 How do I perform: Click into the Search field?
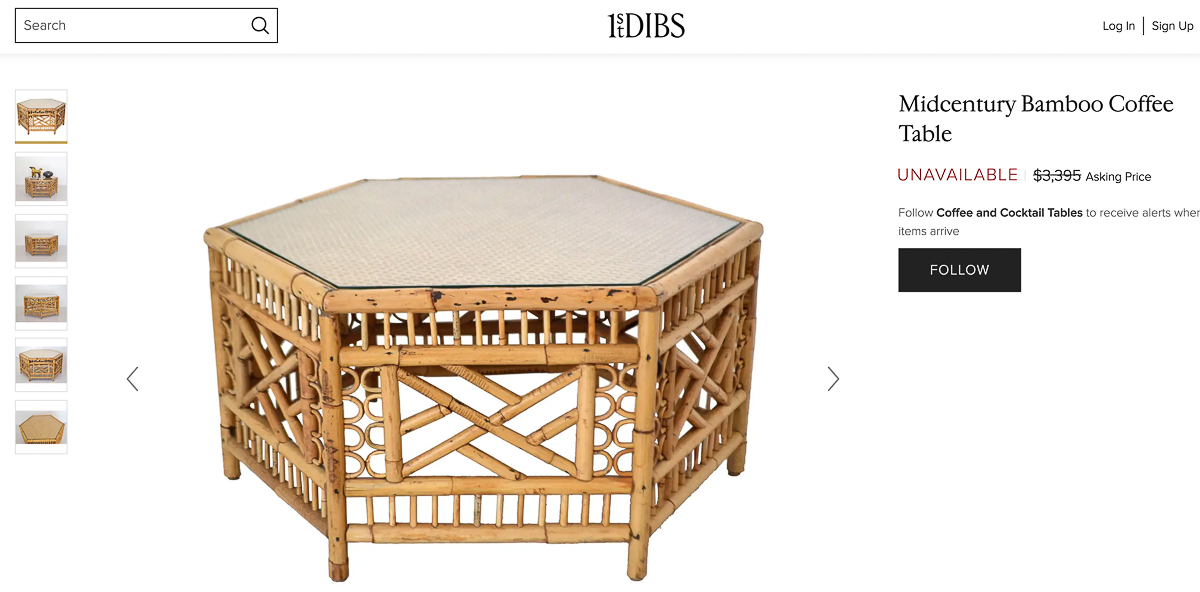tap(146, 26)
